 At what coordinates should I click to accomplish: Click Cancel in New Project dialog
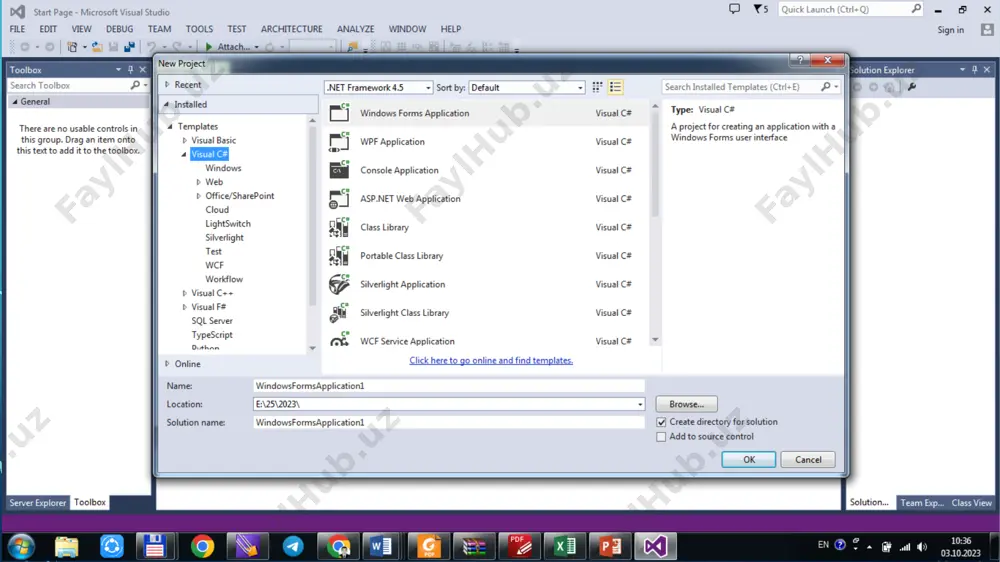(808, 459)
